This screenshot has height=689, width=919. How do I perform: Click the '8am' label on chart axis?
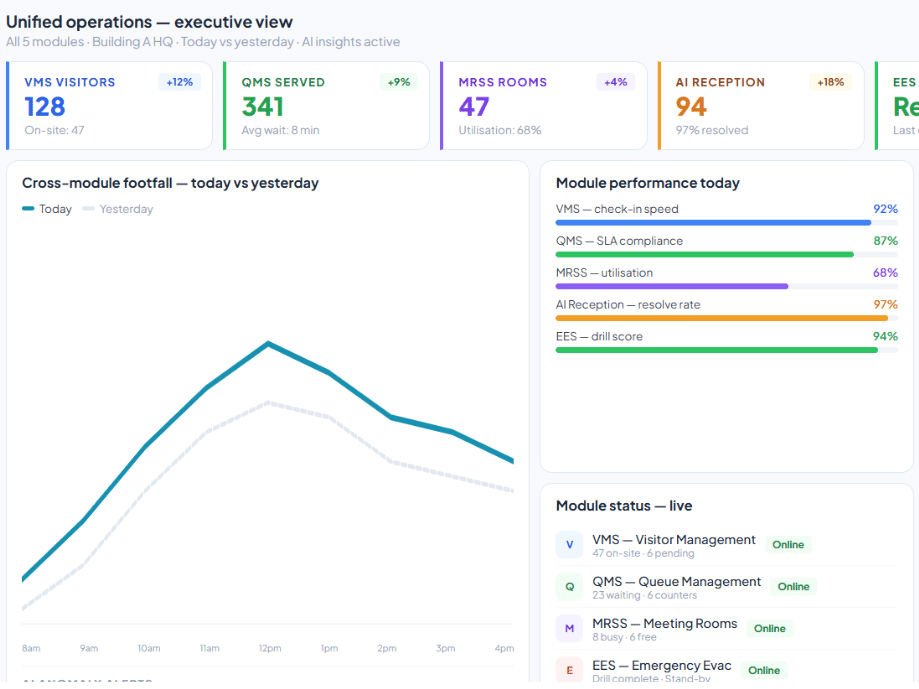31,648
